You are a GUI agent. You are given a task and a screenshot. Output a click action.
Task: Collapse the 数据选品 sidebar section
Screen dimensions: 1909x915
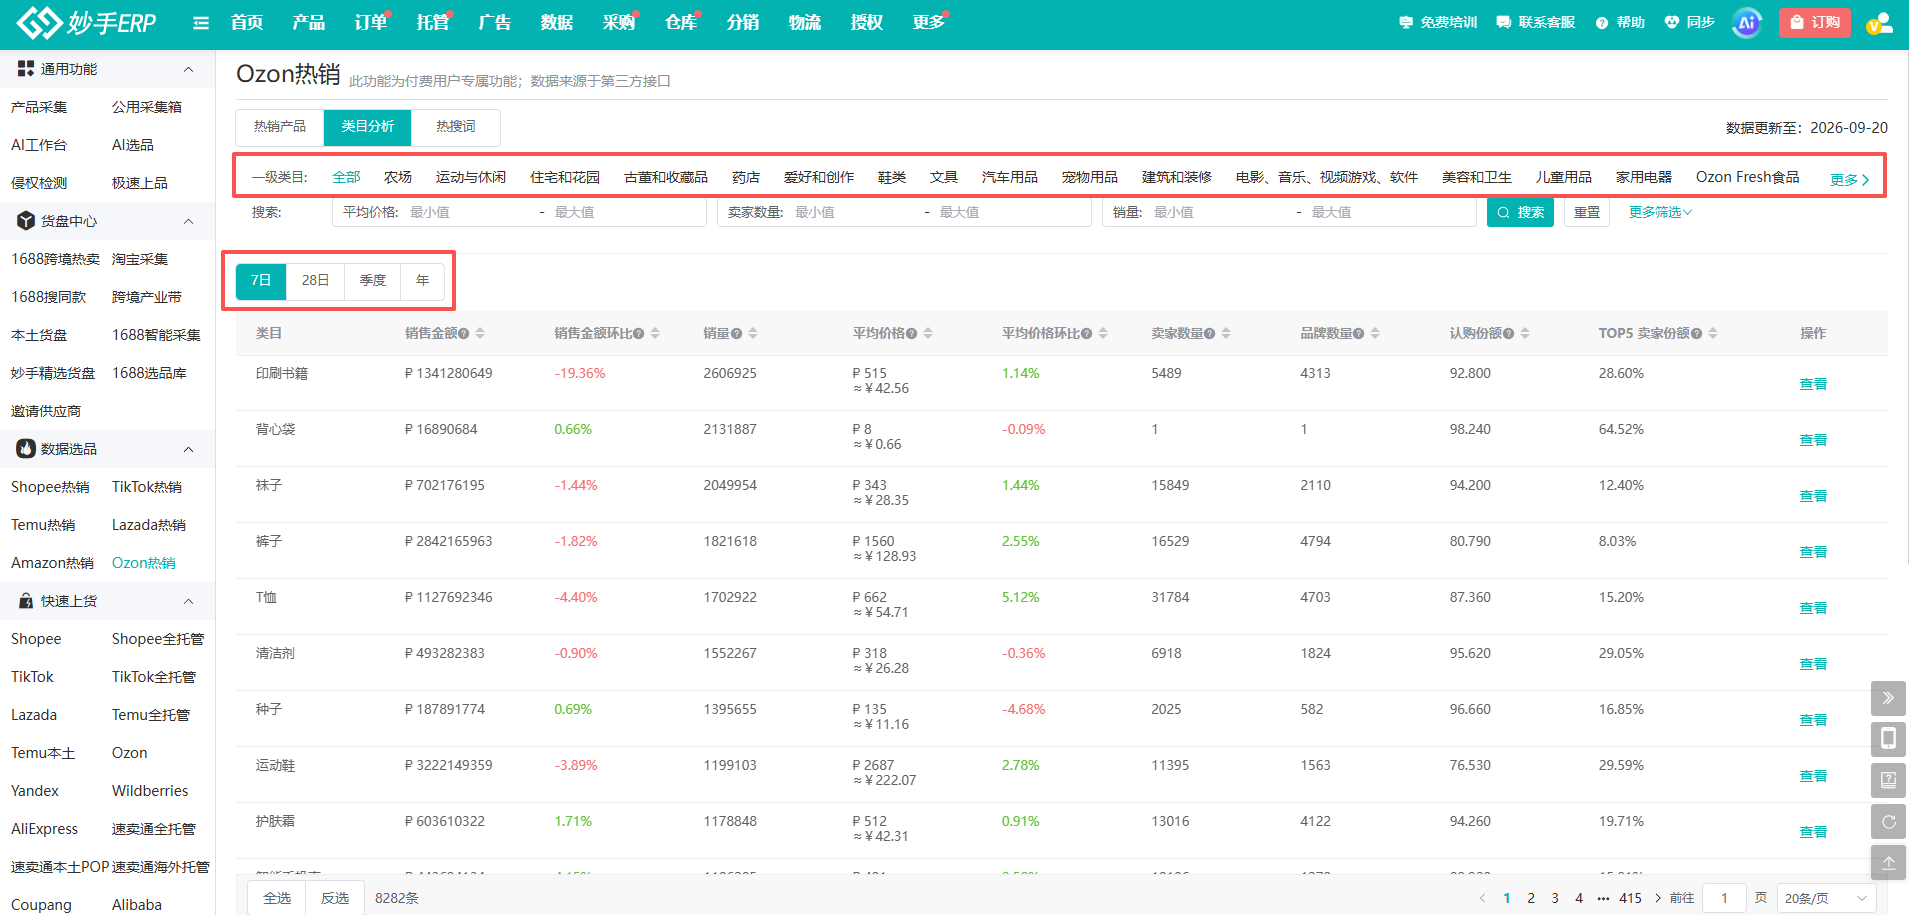188,449
